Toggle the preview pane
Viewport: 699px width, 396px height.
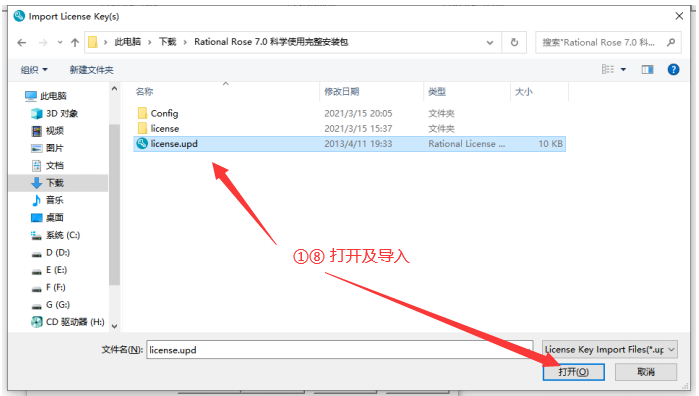[x=647, y=70]
